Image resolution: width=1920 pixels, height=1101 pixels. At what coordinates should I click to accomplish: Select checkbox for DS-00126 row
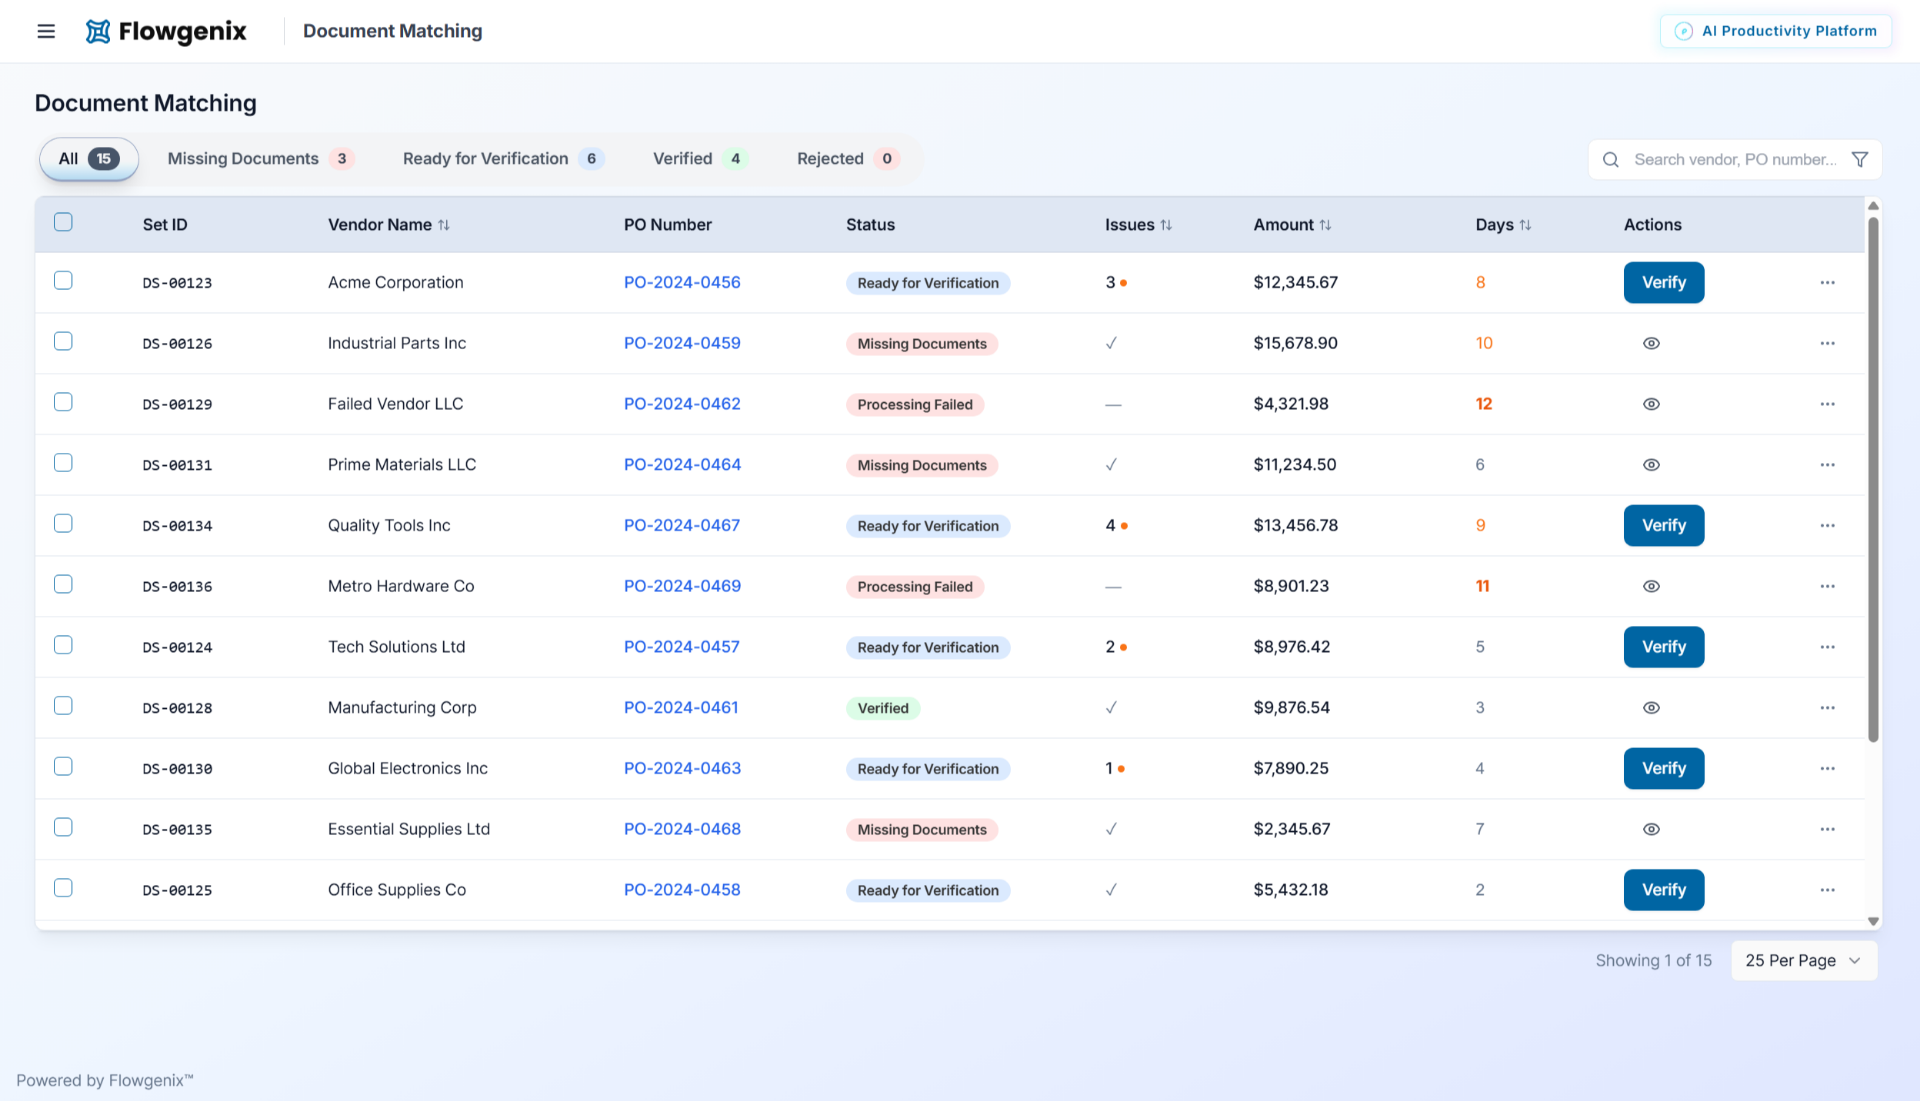63,342
